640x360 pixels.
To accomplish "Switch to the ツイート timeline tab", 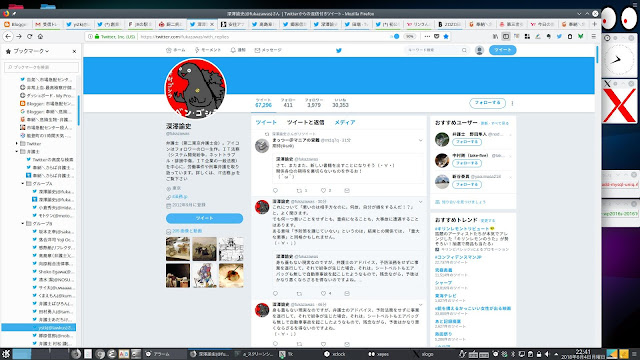I will point(266,122).
